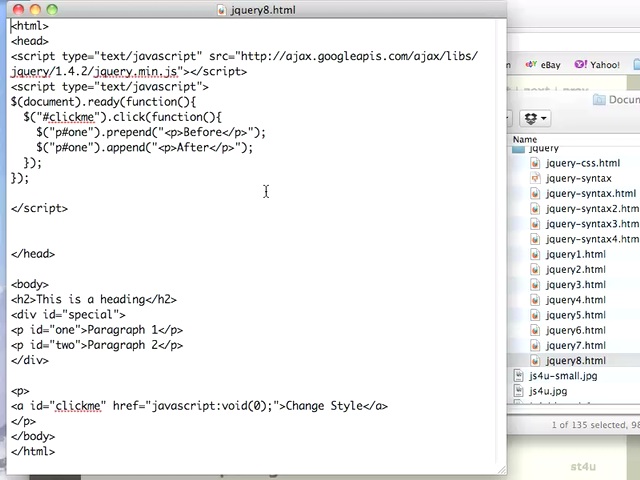Select jquery-syntax4 file icon in Finder
Viewport: 640px width, 480px height.
click(x=535, y=239)
